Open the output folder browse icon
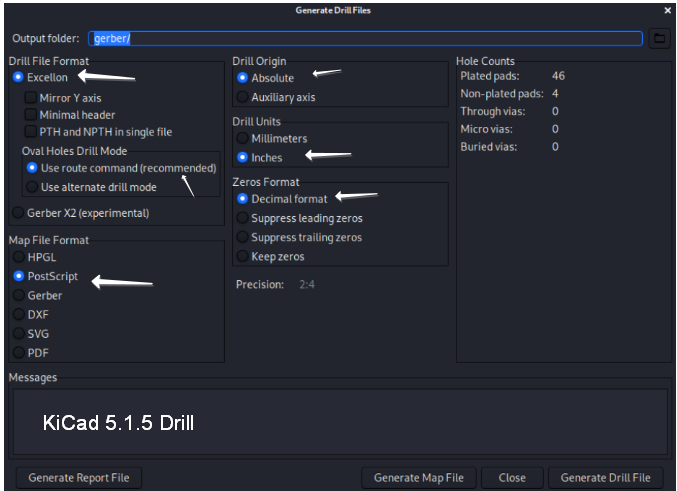 coord(659,38)
